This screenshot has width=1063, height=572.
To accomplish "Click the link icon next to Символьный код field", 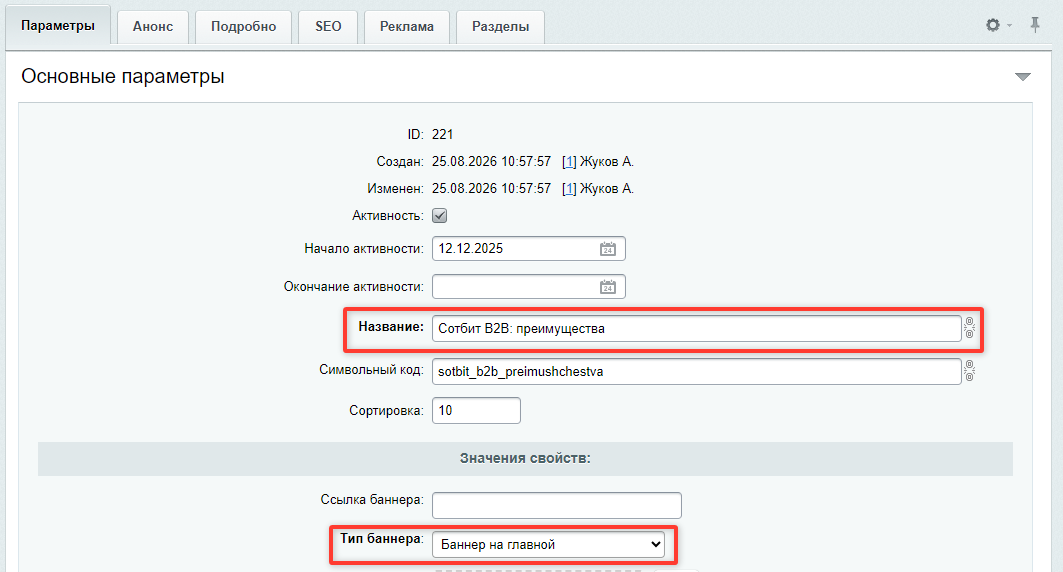I will (x=969, y=371).
